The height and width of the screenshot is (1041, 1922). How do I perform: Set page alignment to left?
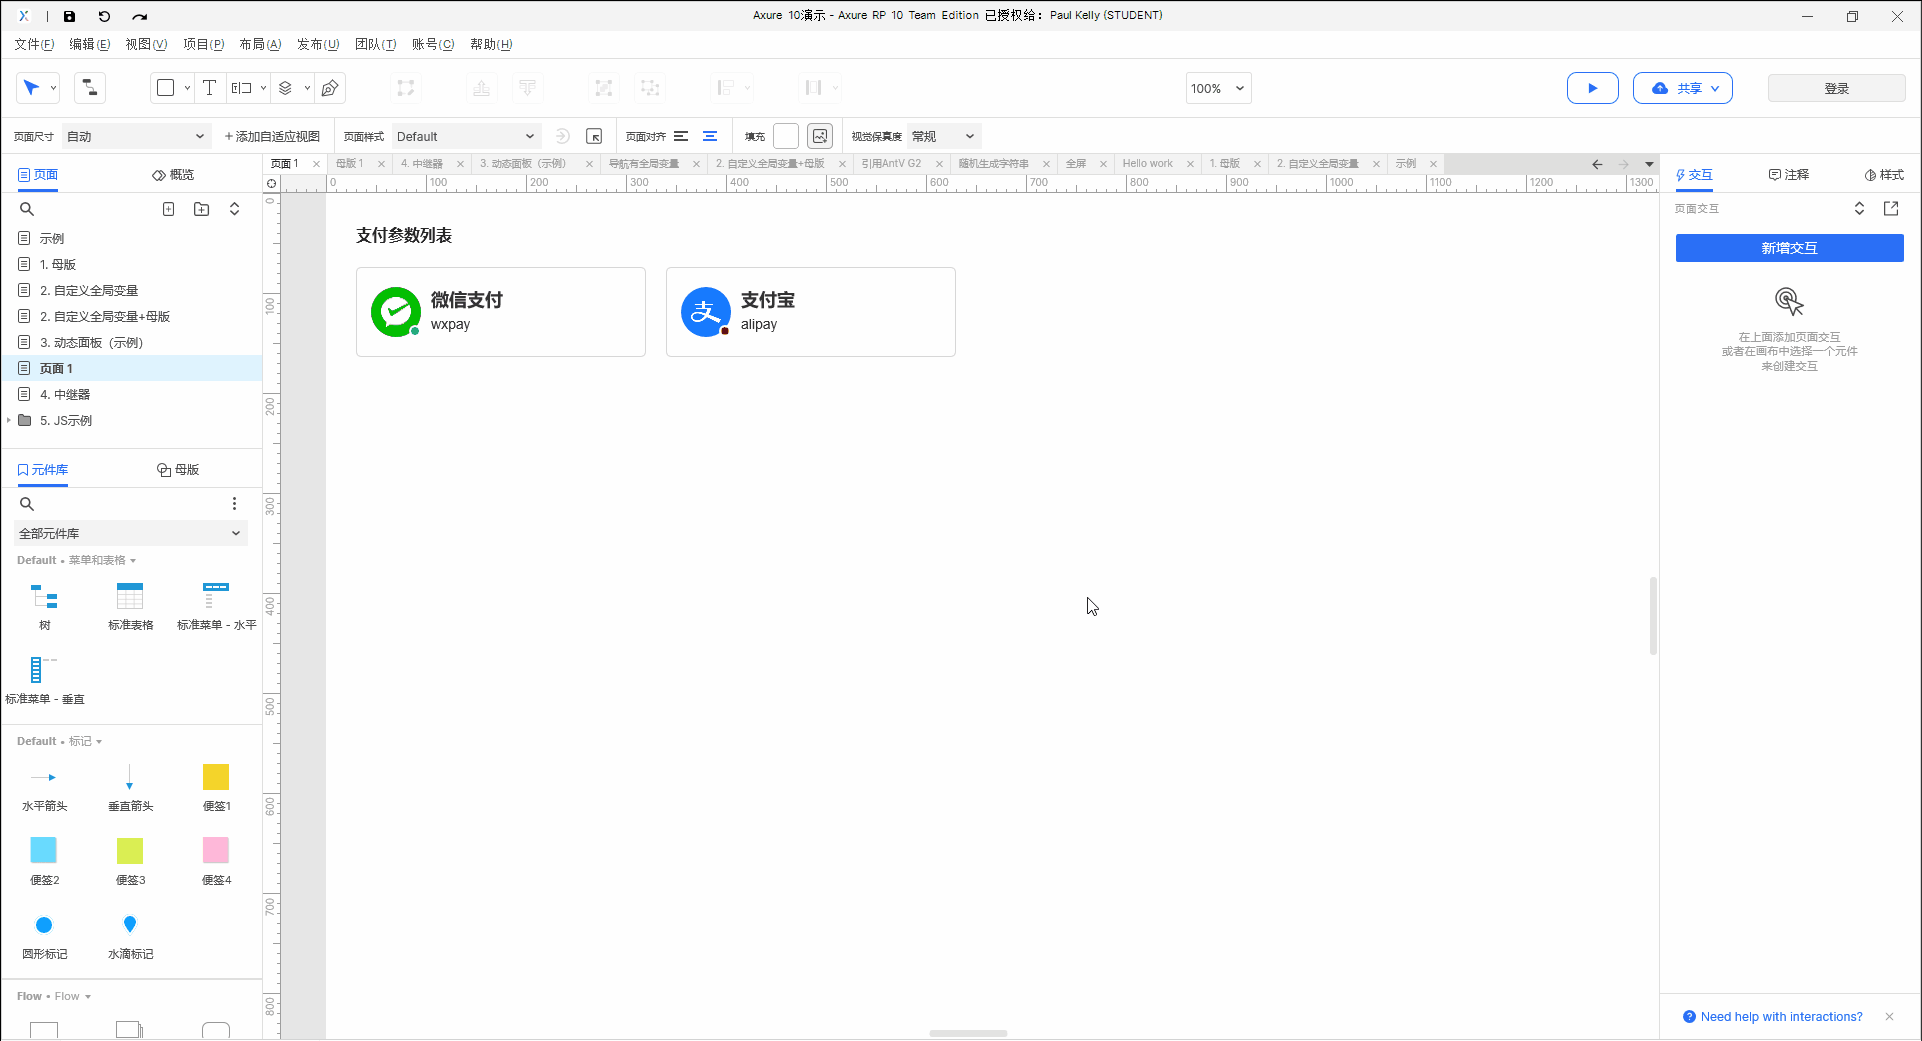click(681, 136)
